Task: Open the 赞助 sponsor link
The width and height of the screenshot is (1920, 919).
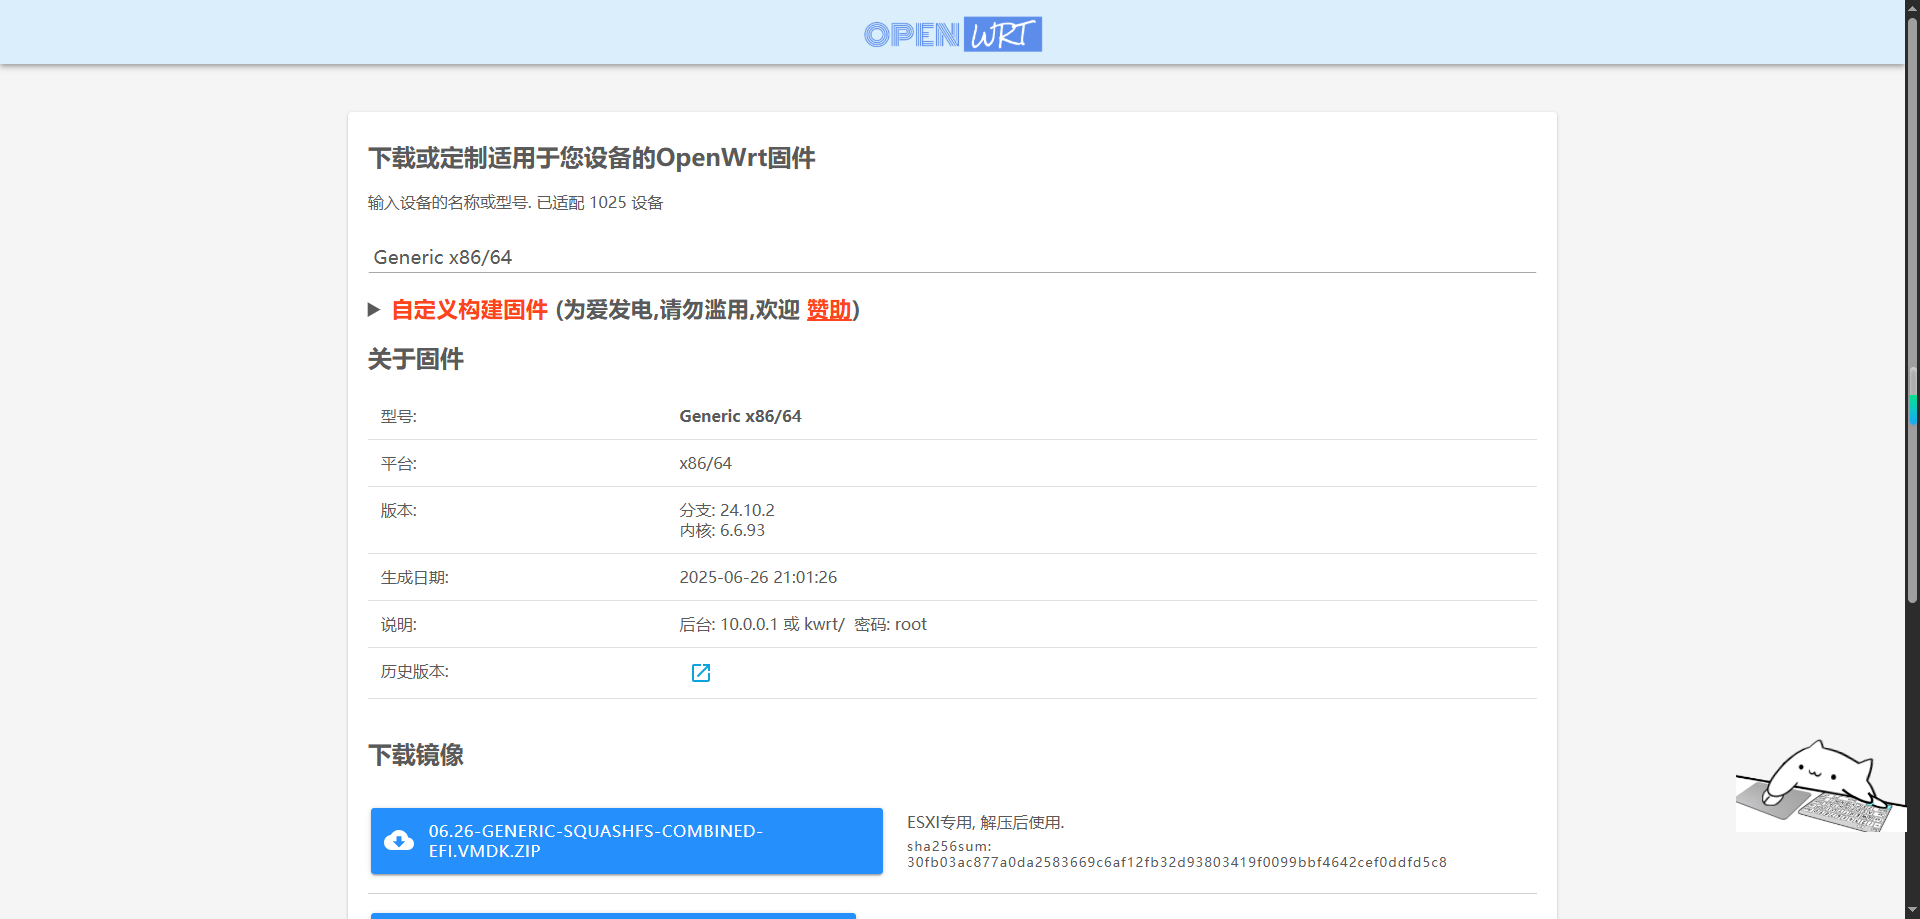Action: (x=828, y=310)
